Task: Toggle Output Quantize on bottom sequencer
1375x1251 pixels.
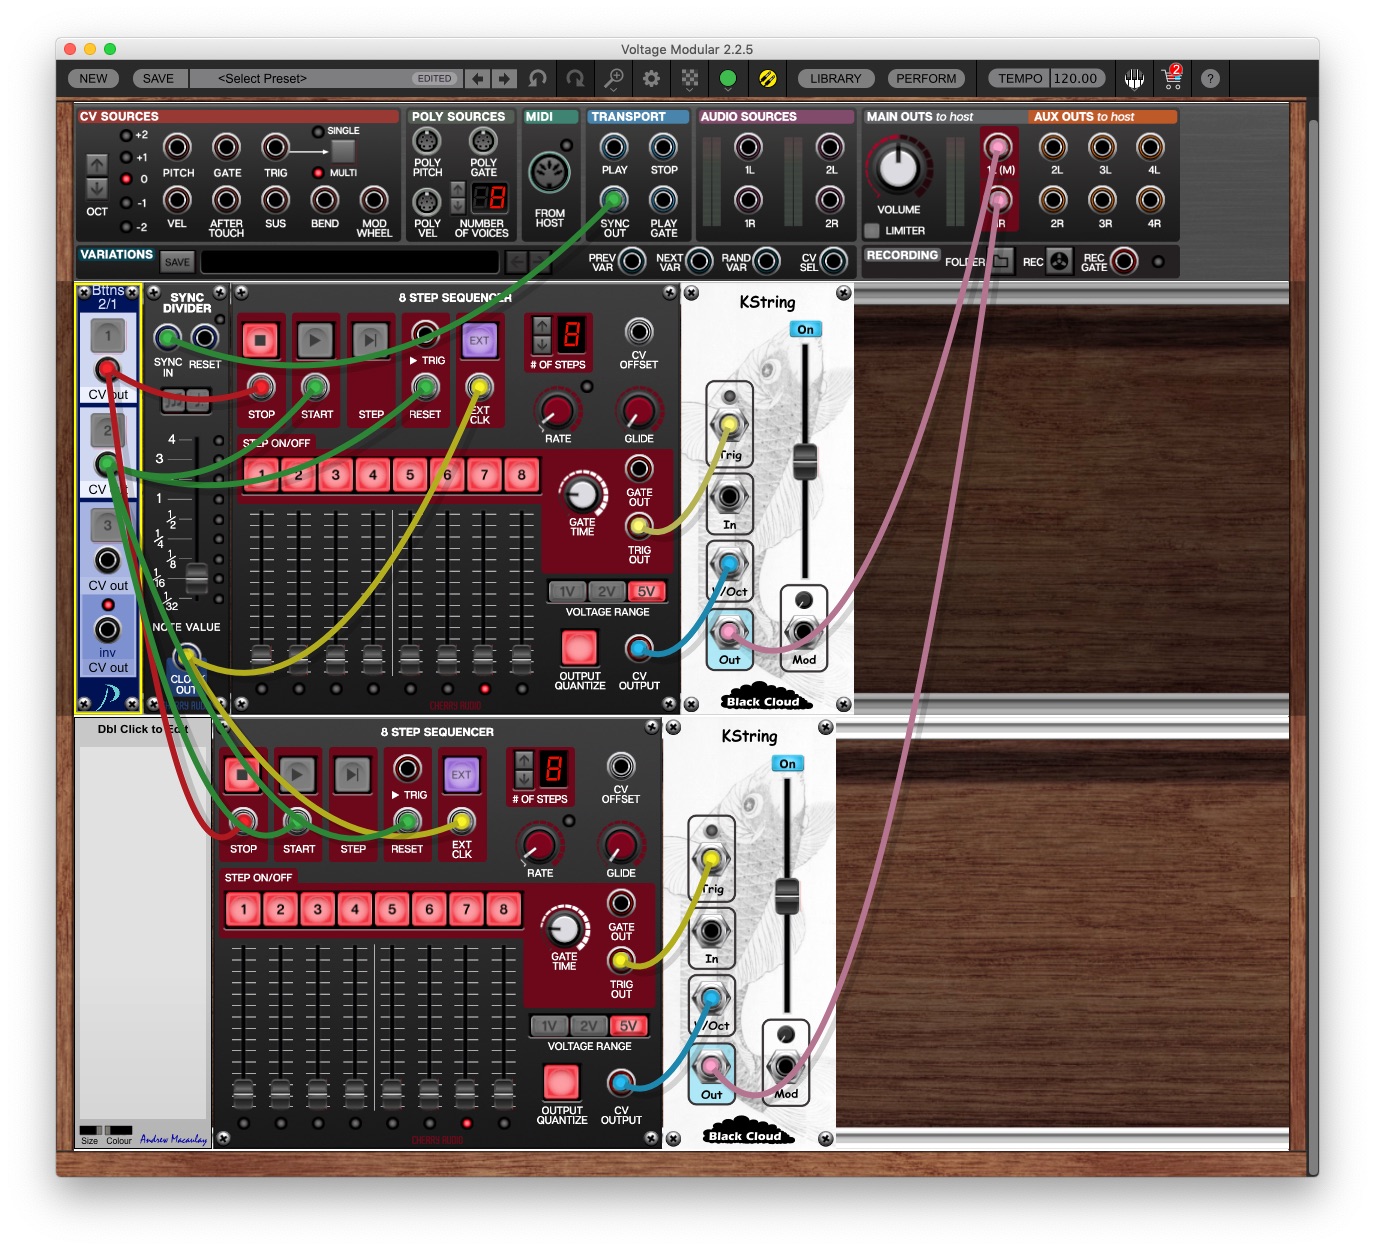Action: tap(561, 1082)
